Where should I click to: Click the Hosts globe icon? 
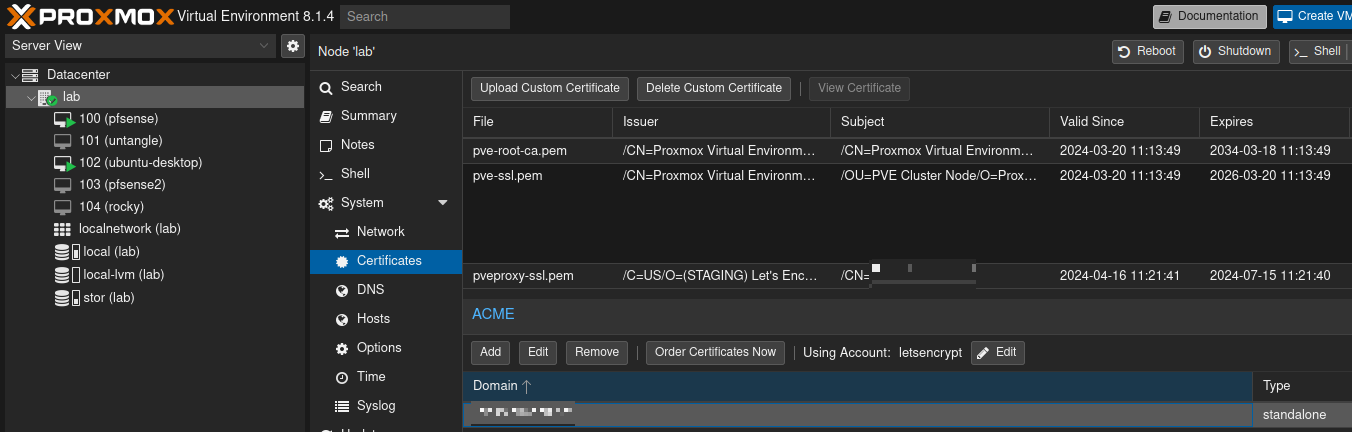341,319
